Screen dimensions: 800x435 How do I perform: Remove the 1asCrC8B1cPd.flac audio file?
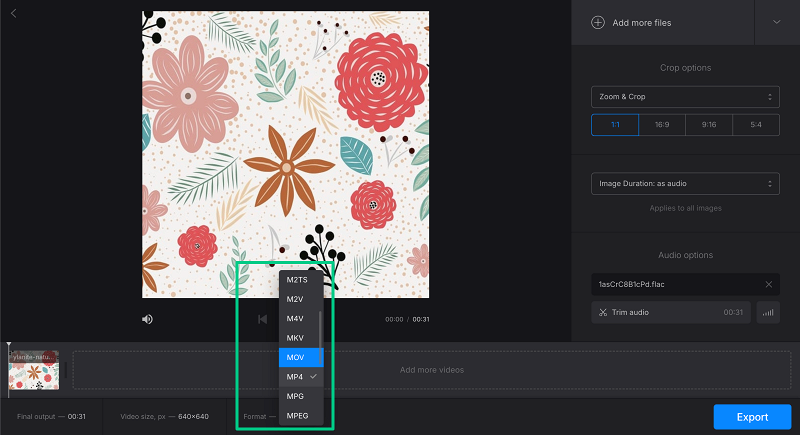coord(769,285)
